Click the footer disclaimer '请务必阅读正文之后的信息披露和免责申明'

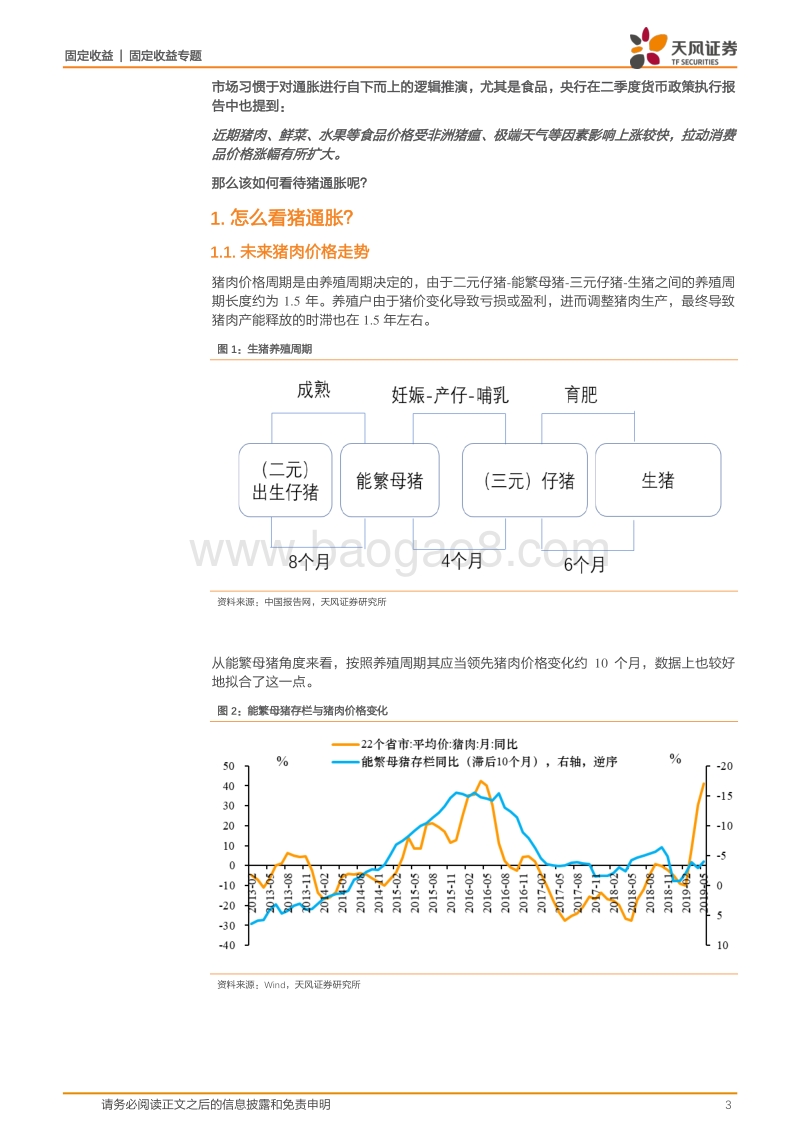(x=216, y=1105)
